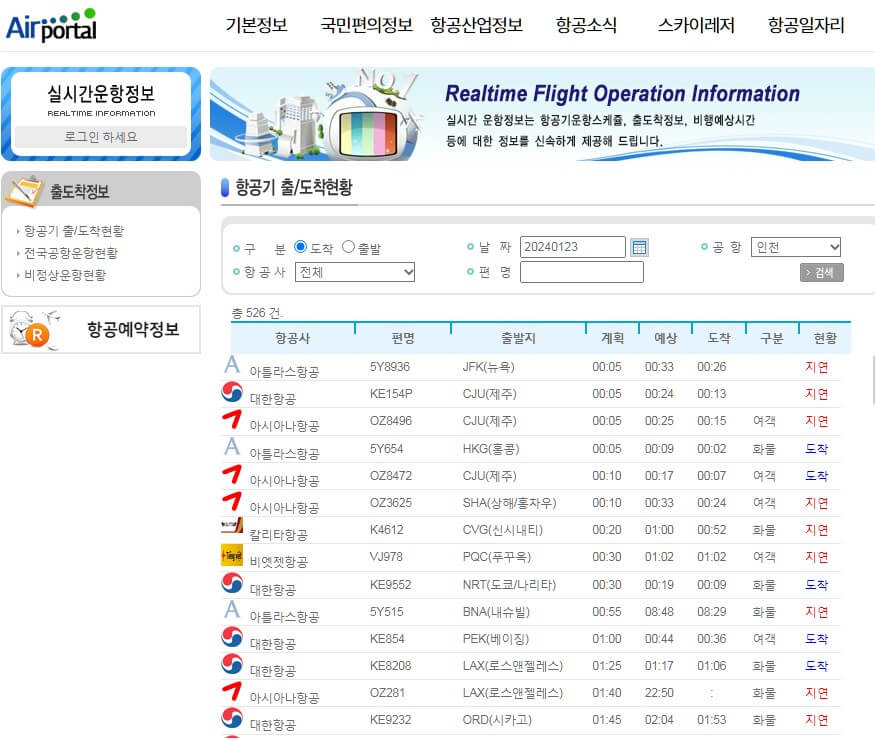Click origin BNA(내슈빌)
875x739 pixels.
pos(496,612)
